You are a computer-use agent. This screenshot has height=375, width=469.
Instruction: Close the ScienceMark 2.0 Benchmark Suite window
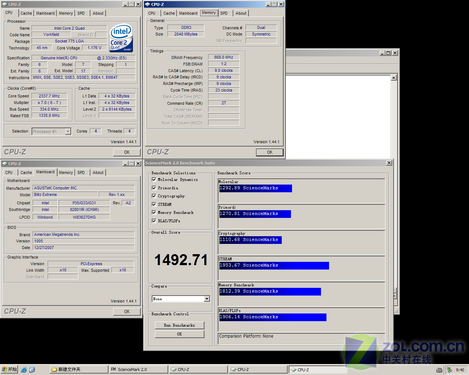click(389, 163)
